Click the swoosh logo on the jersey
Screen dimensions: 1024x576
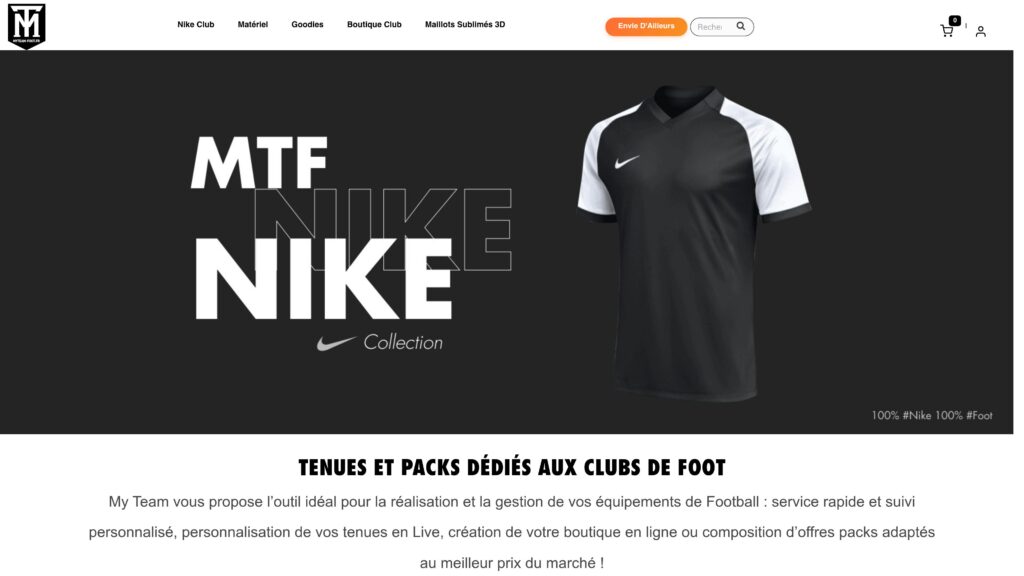tap(627, 161)
